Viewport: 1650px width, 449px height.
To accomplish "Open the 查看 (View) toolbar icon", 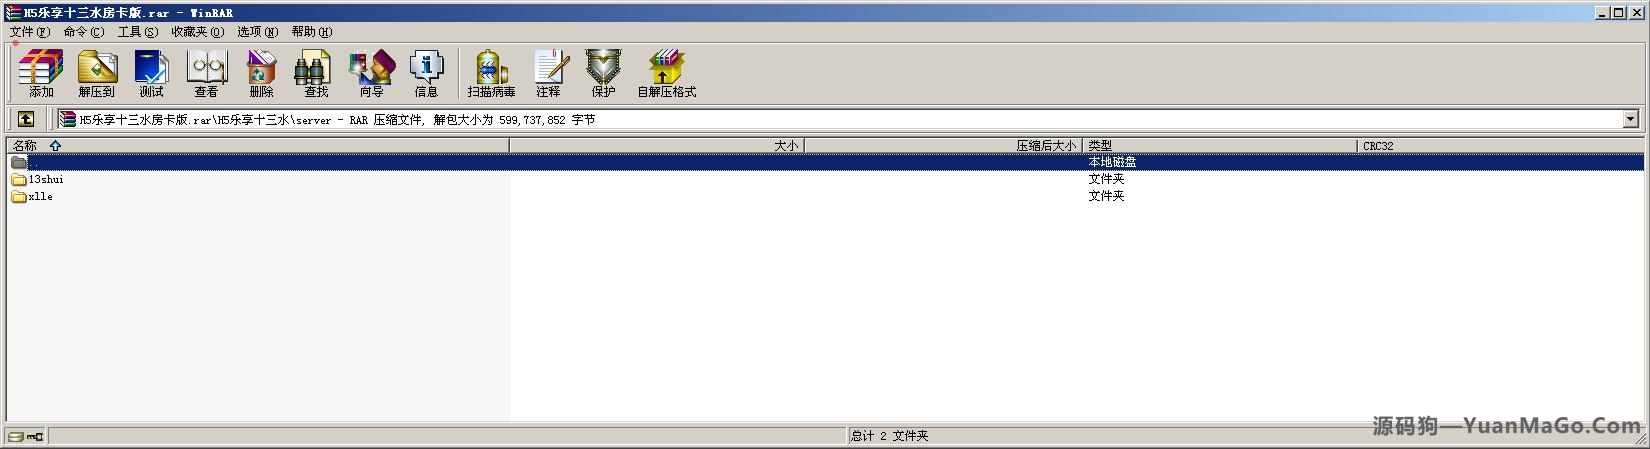I will coord(206,73).
